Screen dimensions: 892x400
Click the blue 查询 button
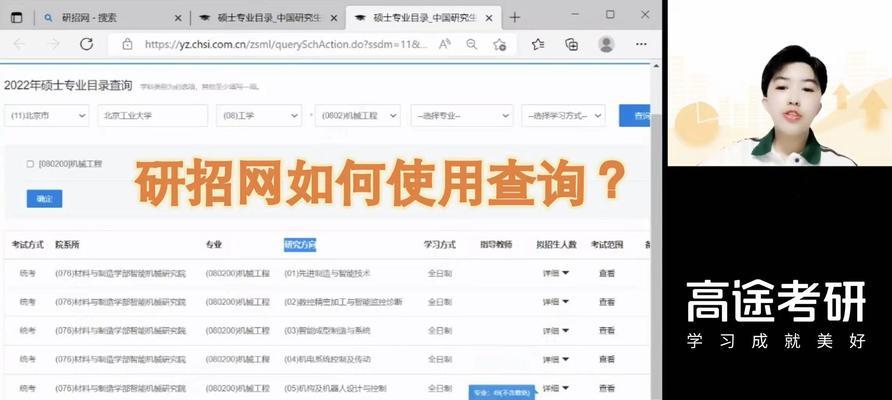point(635,116)
